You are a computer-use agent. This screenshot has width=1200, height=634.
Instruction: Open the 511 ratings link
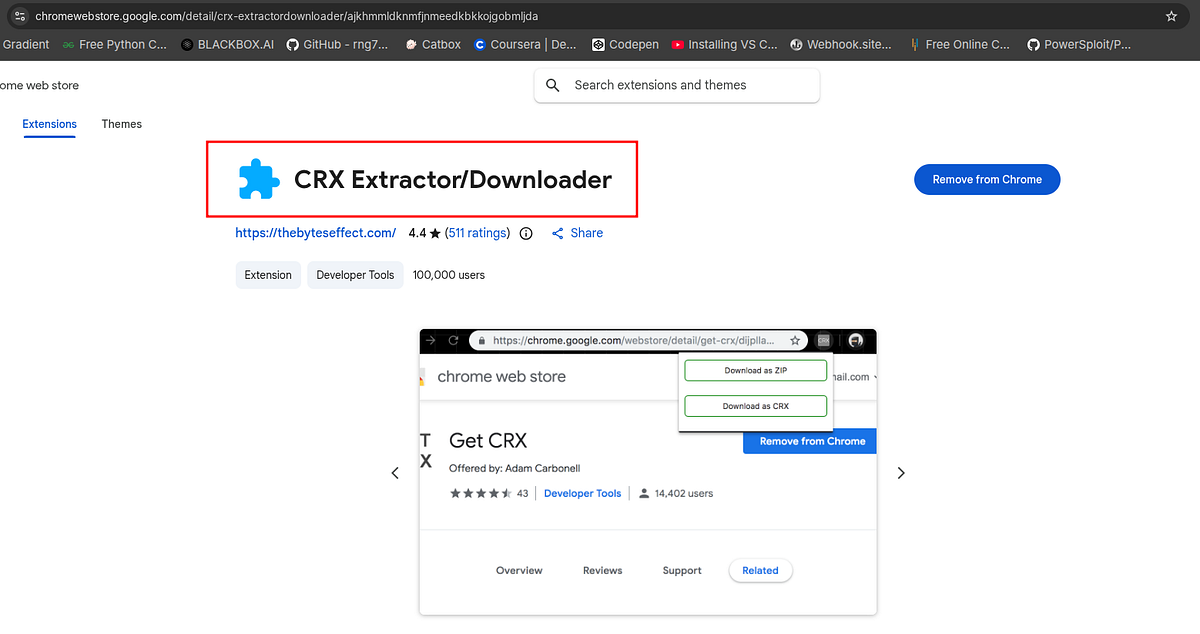coord(477,233)
